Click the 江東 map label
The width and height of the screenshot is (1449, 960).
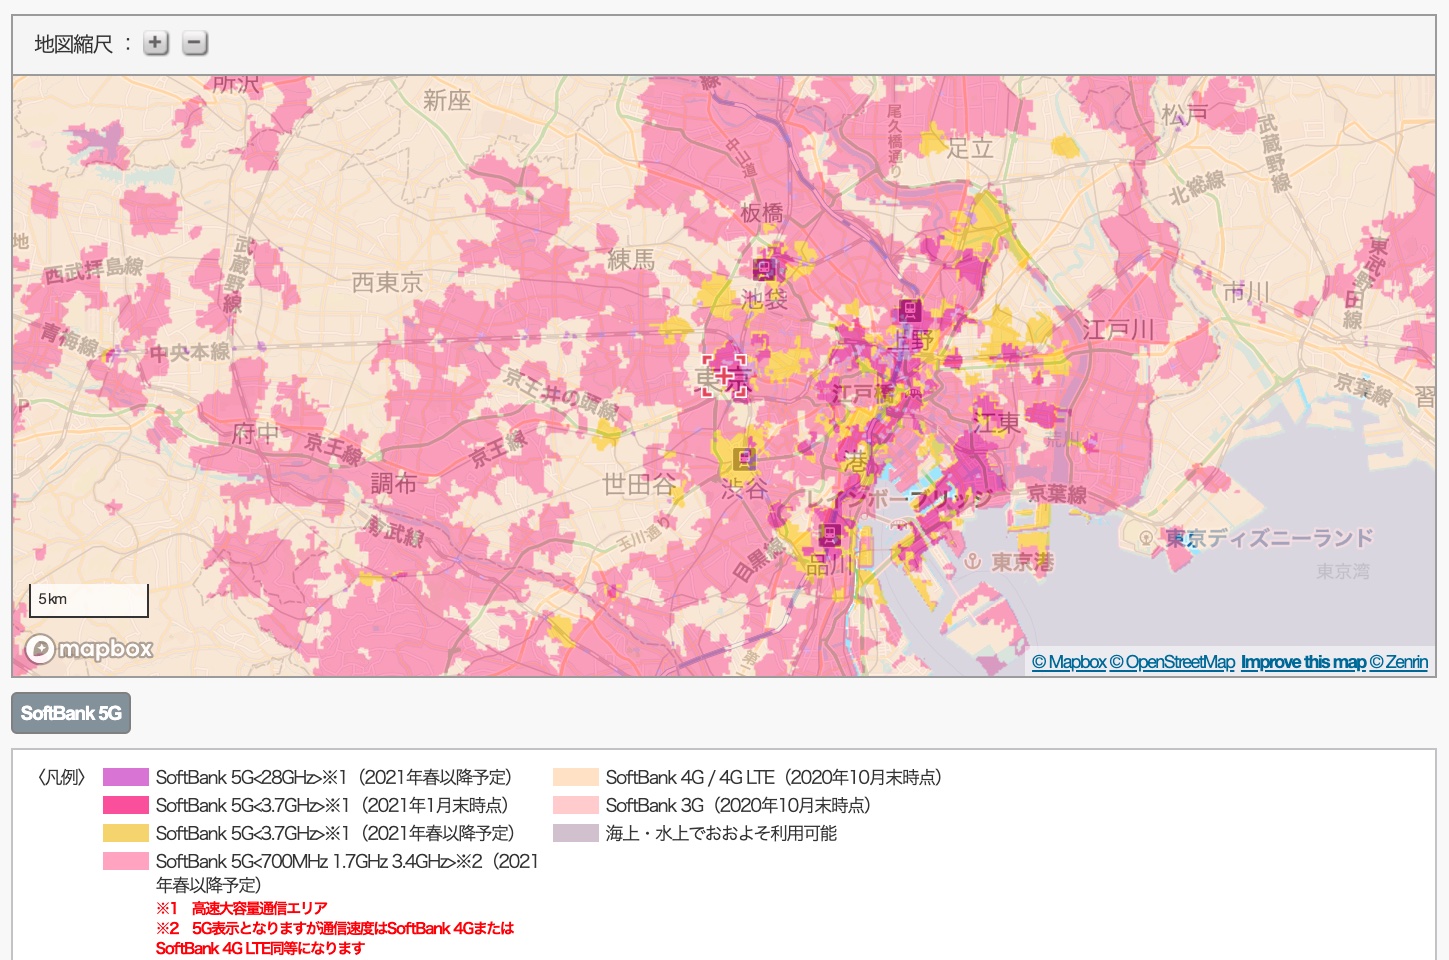point(997,422)
